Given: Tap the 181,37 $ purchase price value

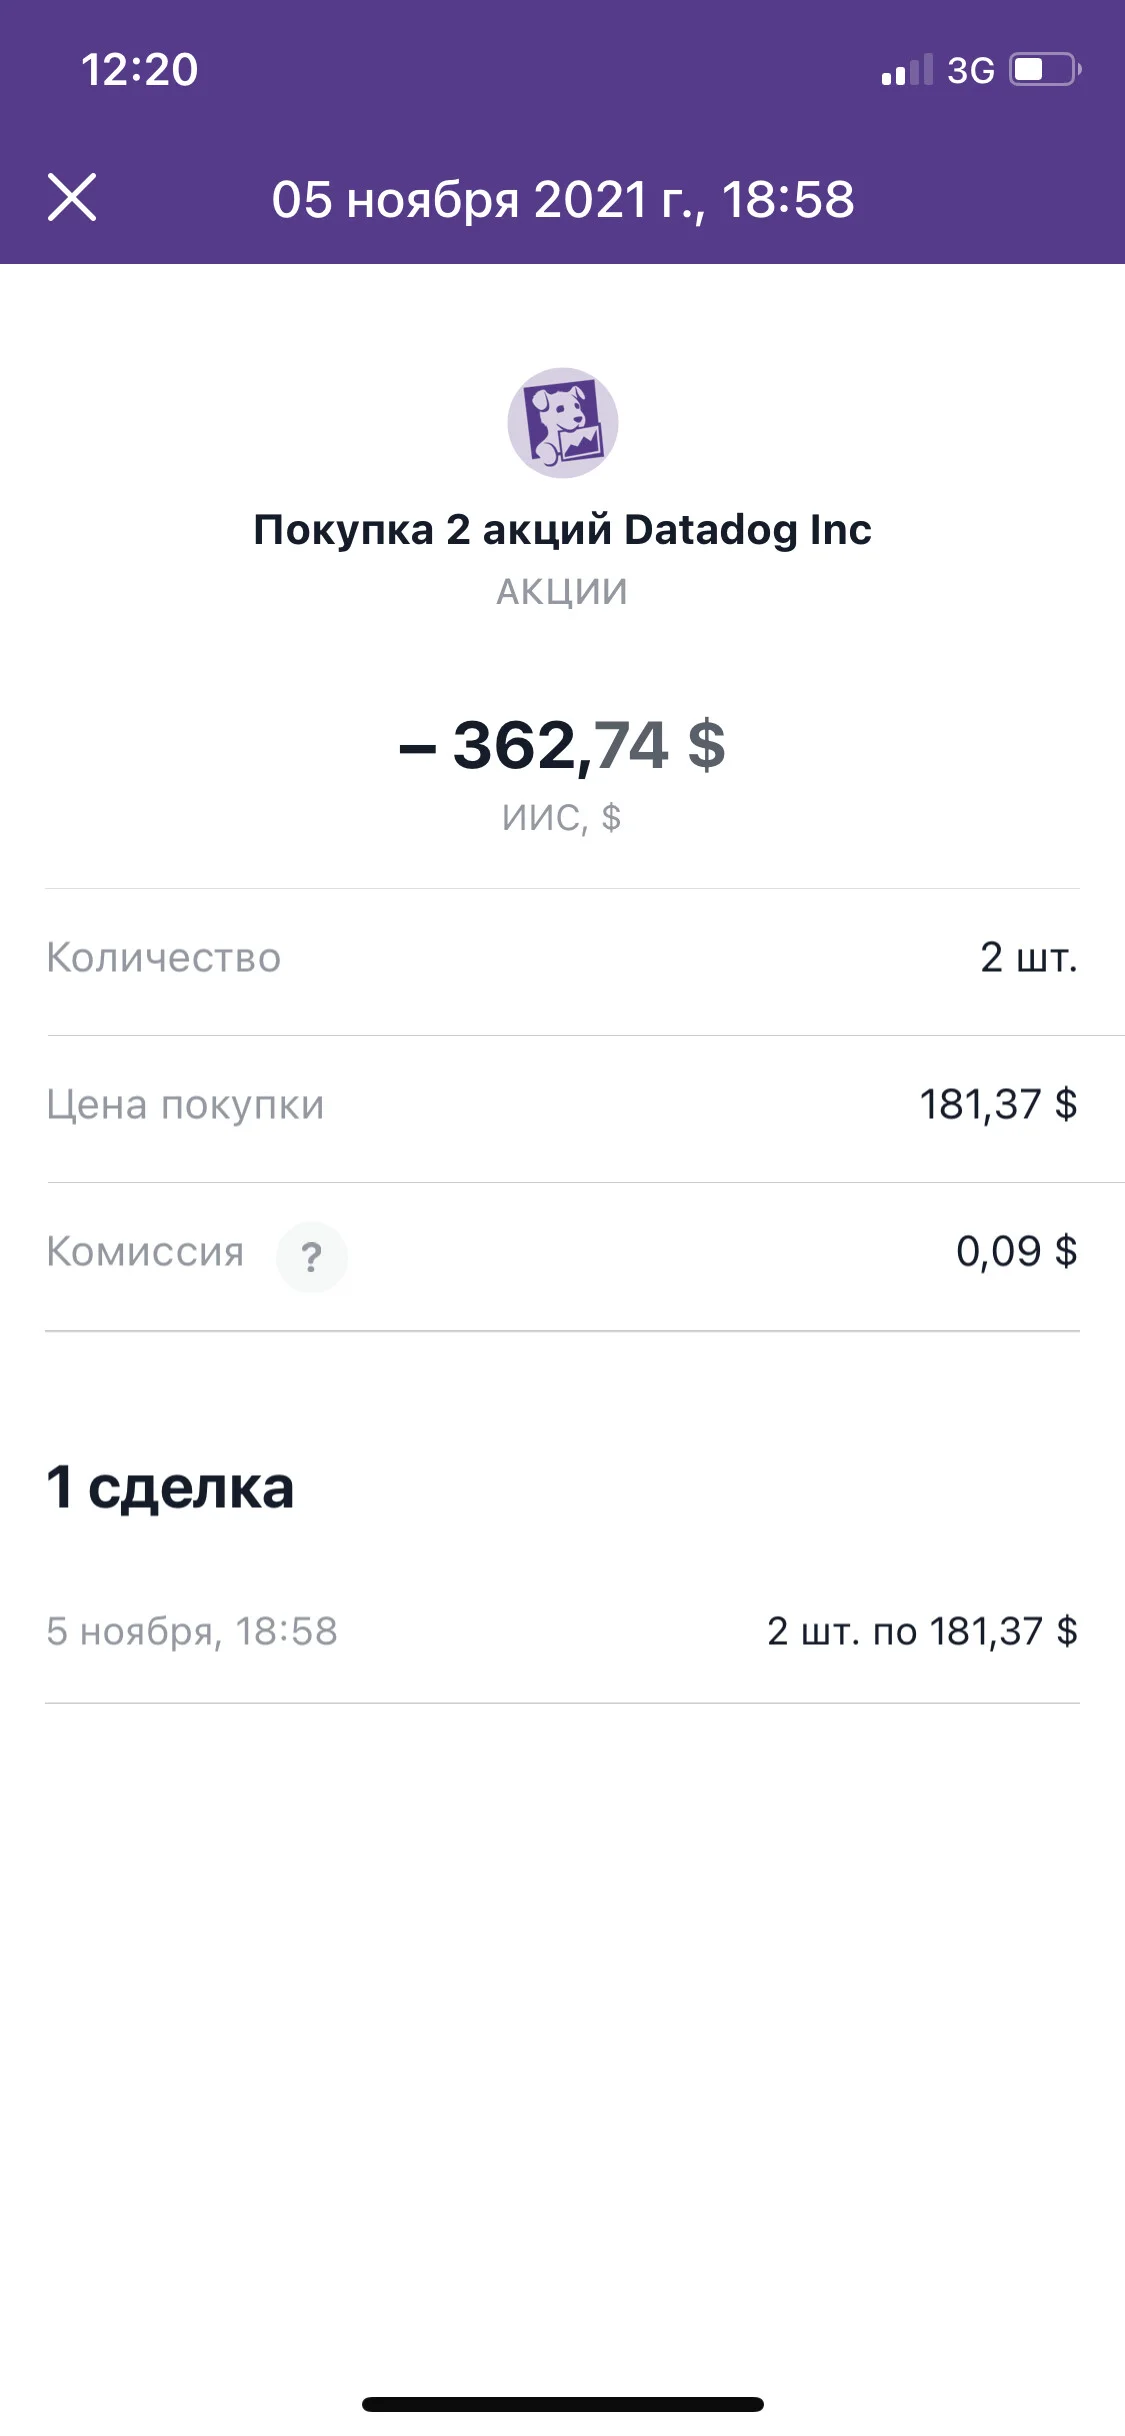Looking at the screenshot, I should [998, 1105].
